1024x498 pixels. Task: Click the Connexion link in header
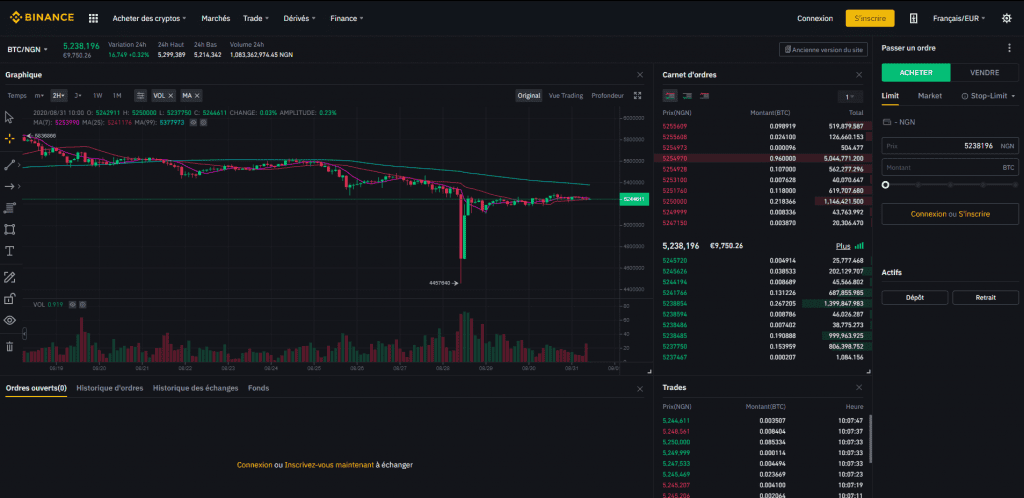click(815, 18)
